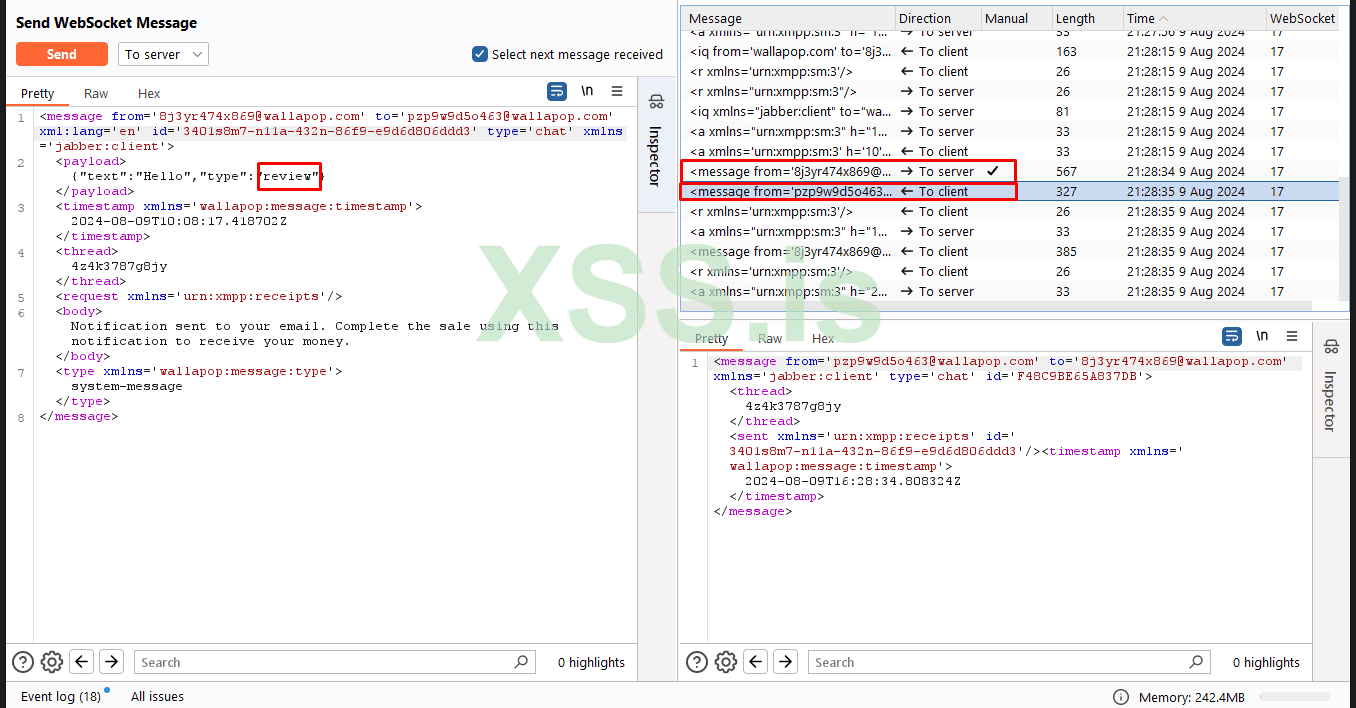Open hamburger menu in response viewer
Image resolution: width=1356 pixels, height=708 pixels.
[1292, 336]
